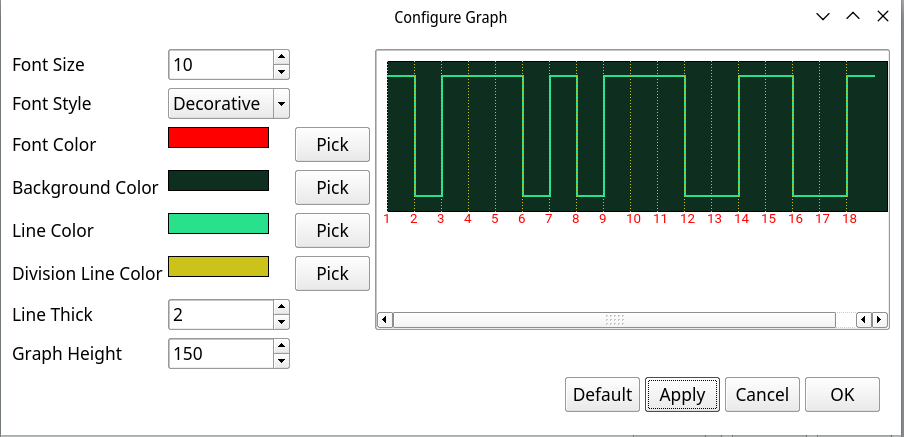
Task: Pick a new Font Color
Action: tap(332, 145)
